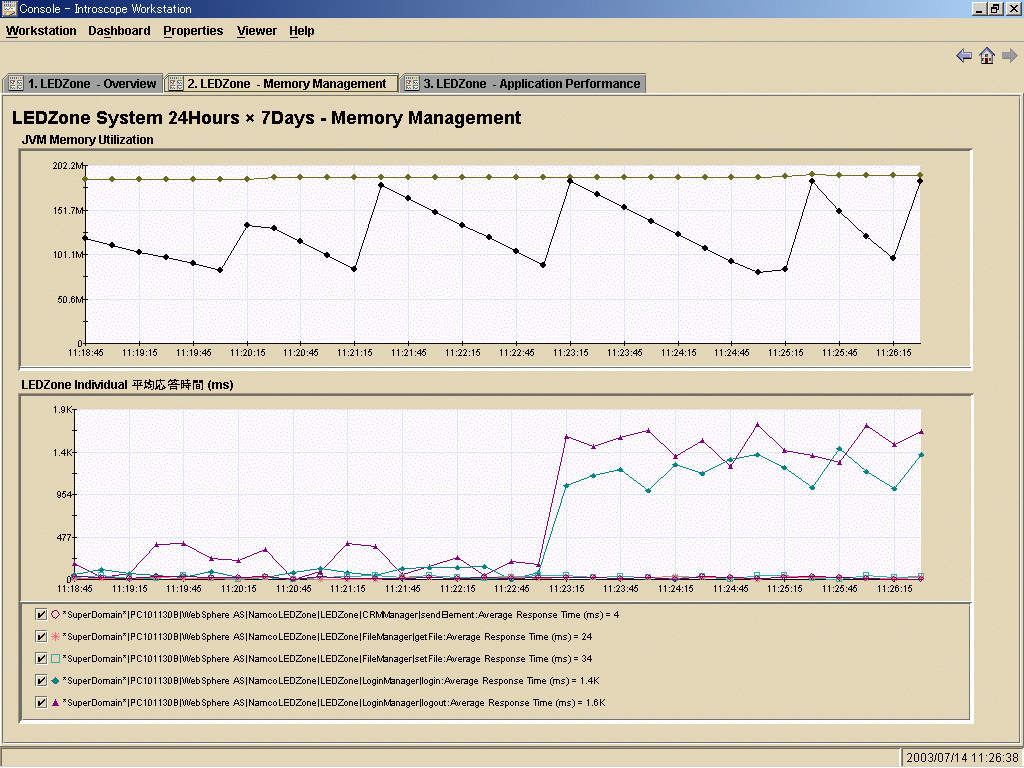Click the 11:22:45 time label on response chart
Image resolution: width=1024 pixels, height=768 pixels.
[511, 588]
